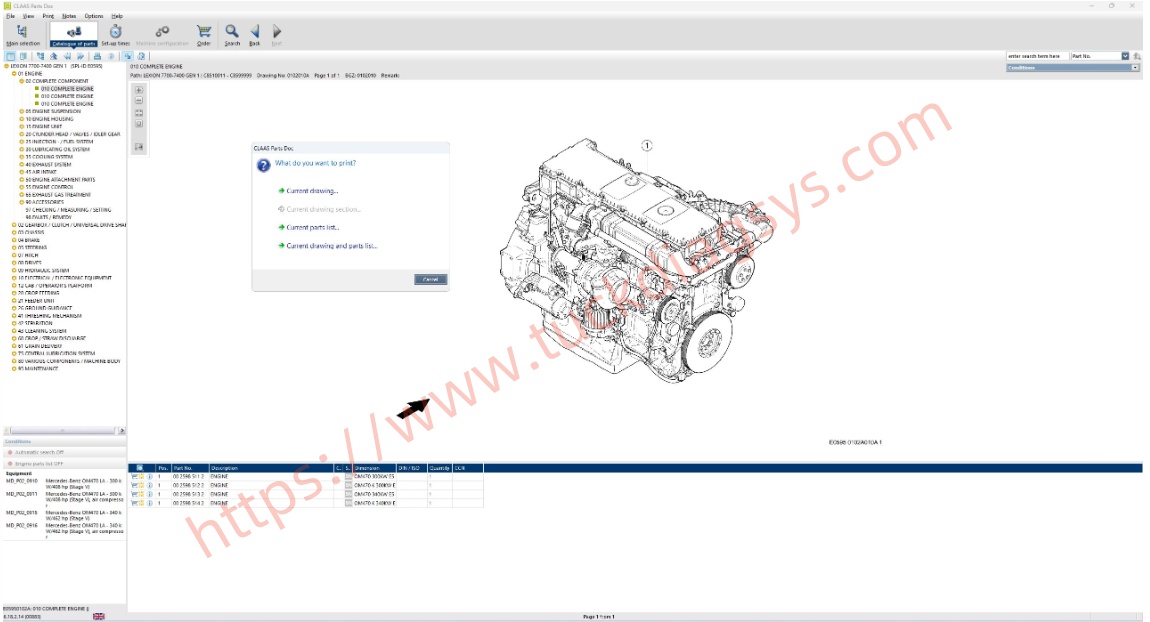
Task: Click the double-right arrows icon in the small toolbar
Action: 80,56
